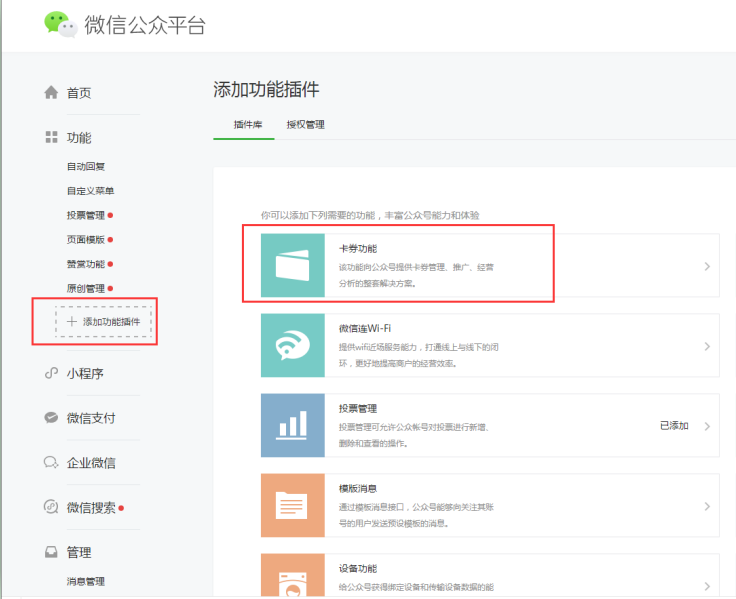
Task: Click the 微信公众平台 header title
Action: click(x=145, y=25)
